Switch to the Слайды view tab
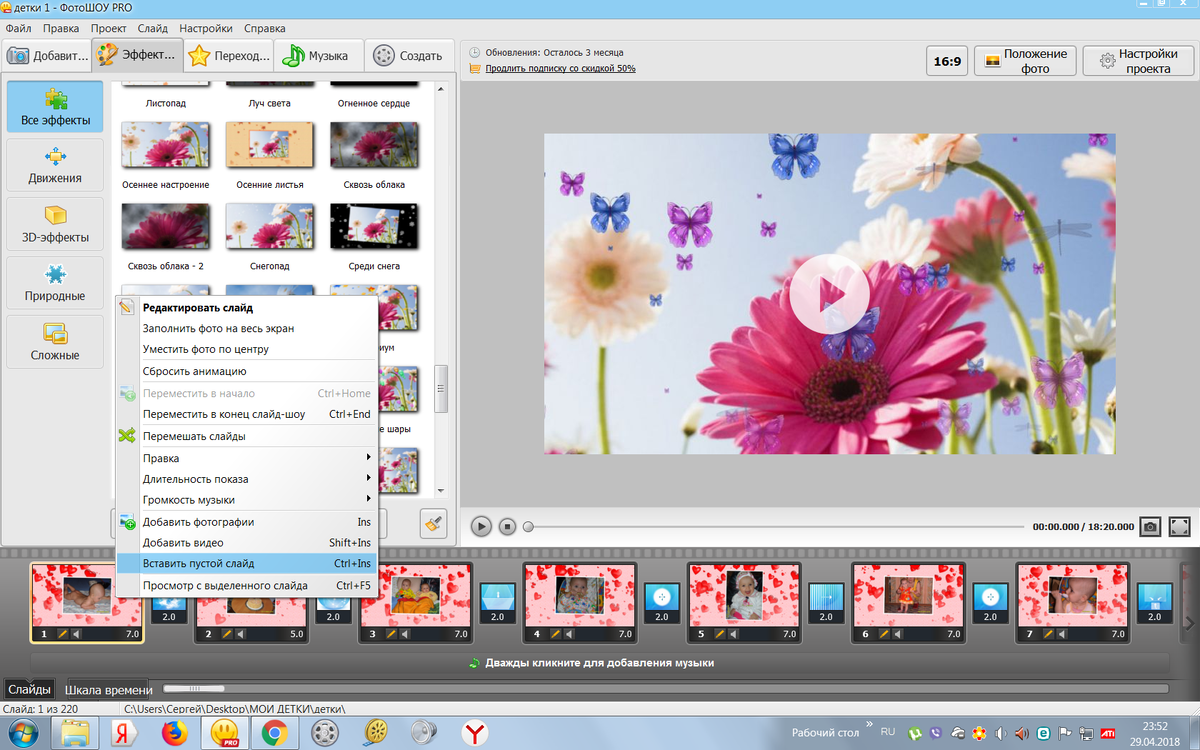Viewport: 1200px width, 750px height. coord(29,689)
